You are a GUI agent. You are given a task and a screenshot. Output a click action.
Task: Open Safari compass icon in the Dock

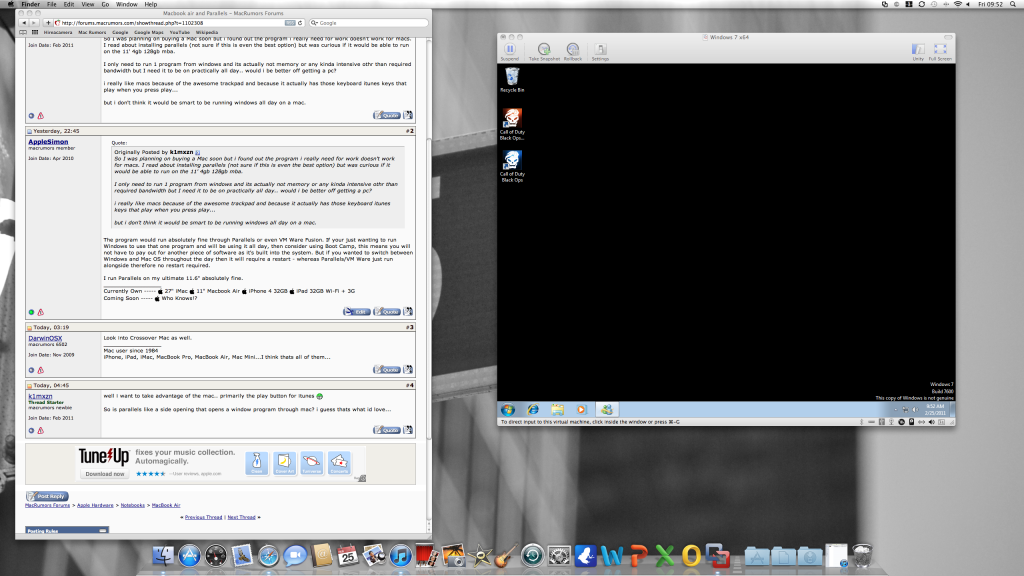(x=268, y=556)
